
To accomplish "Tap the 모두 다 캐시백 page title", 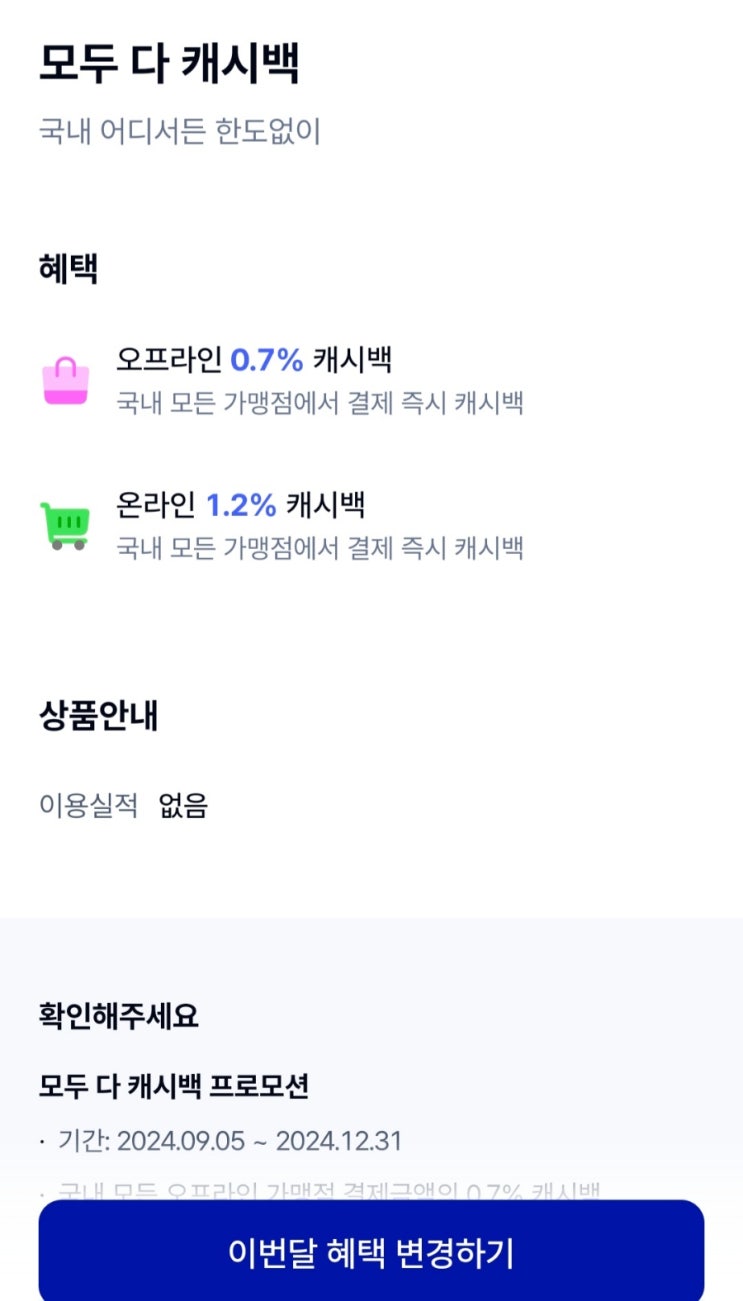I will (169, 64).
